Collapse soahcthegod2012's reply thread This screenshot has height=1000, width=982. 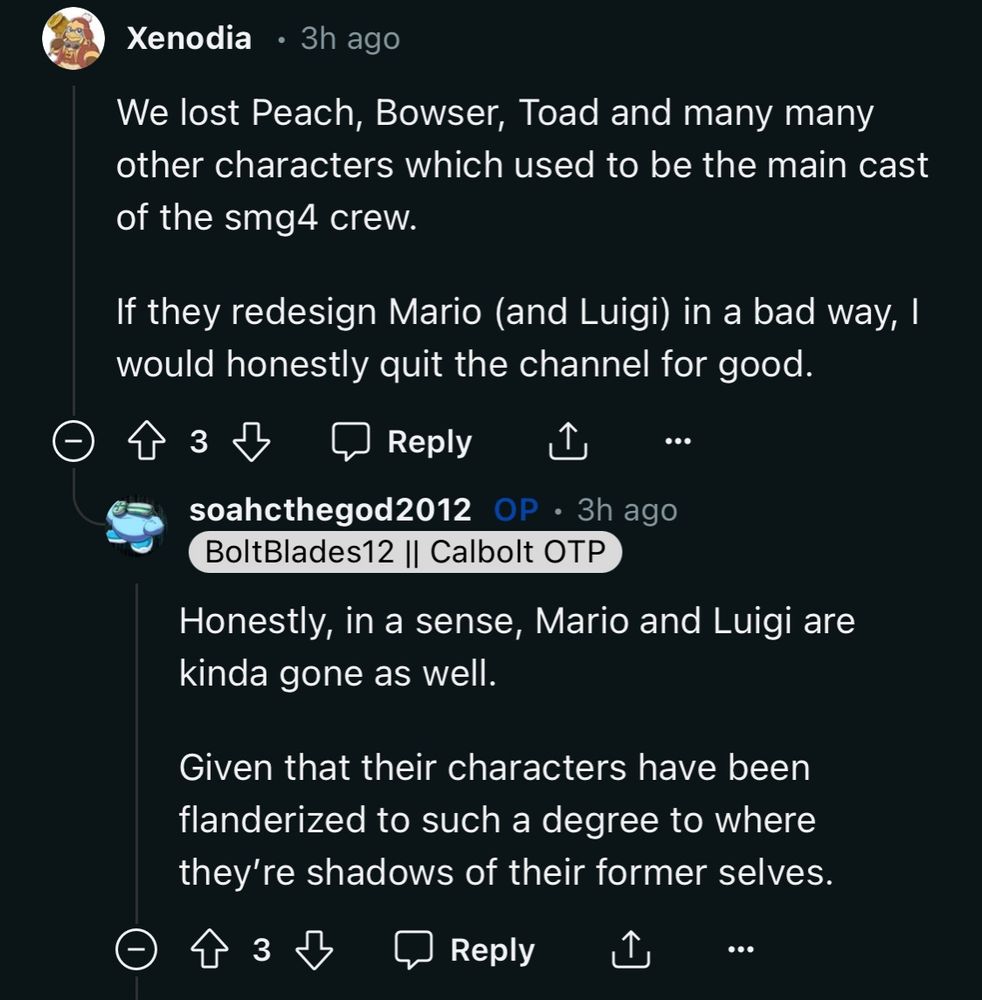pos(137,950)
